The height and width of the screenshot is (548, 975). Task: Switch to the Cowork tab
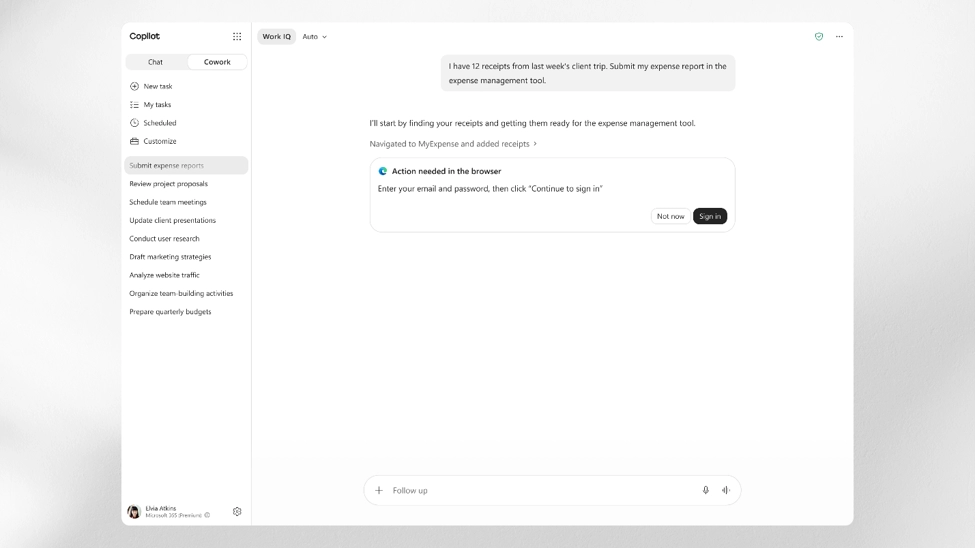pyautogui.click(x=217, y=62)
